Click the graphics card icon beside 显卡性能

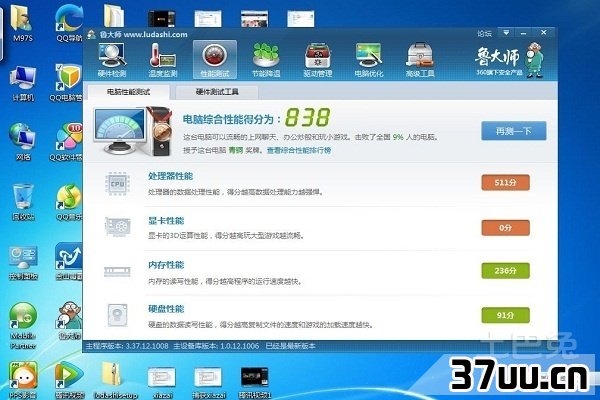pos(117,227)
